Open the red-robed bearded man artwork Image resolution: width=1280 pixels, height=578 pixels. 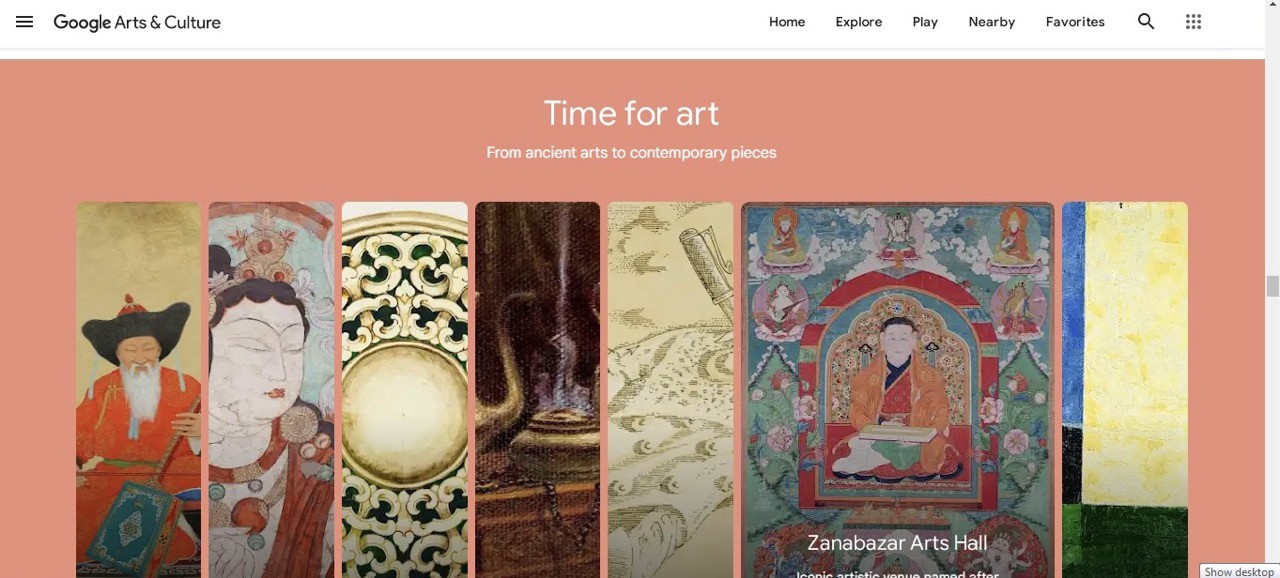click(x=139, y=390)
